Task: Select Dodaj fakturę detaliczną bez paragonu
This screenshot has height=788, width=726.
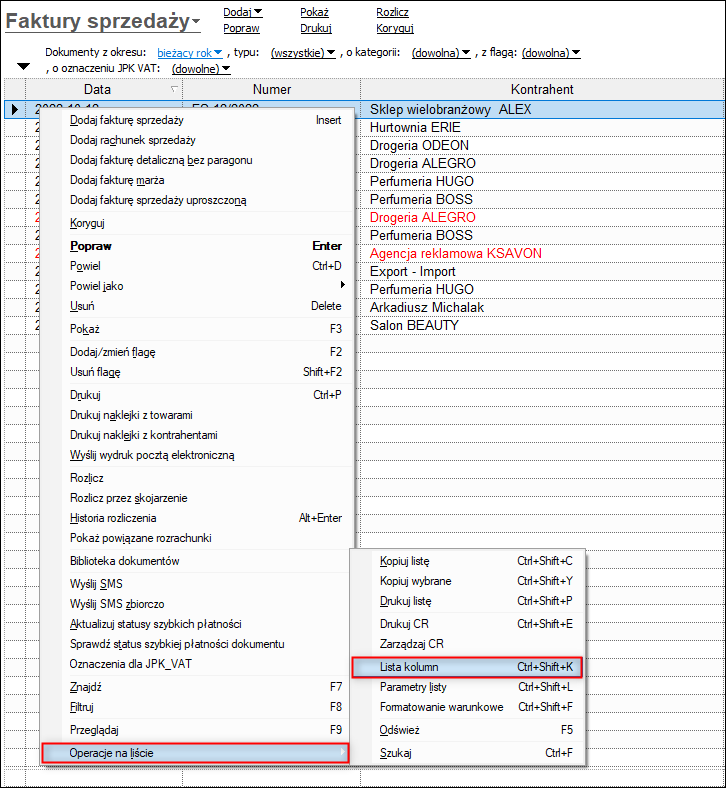Action: pyautogui.click(x=205, y=160)
